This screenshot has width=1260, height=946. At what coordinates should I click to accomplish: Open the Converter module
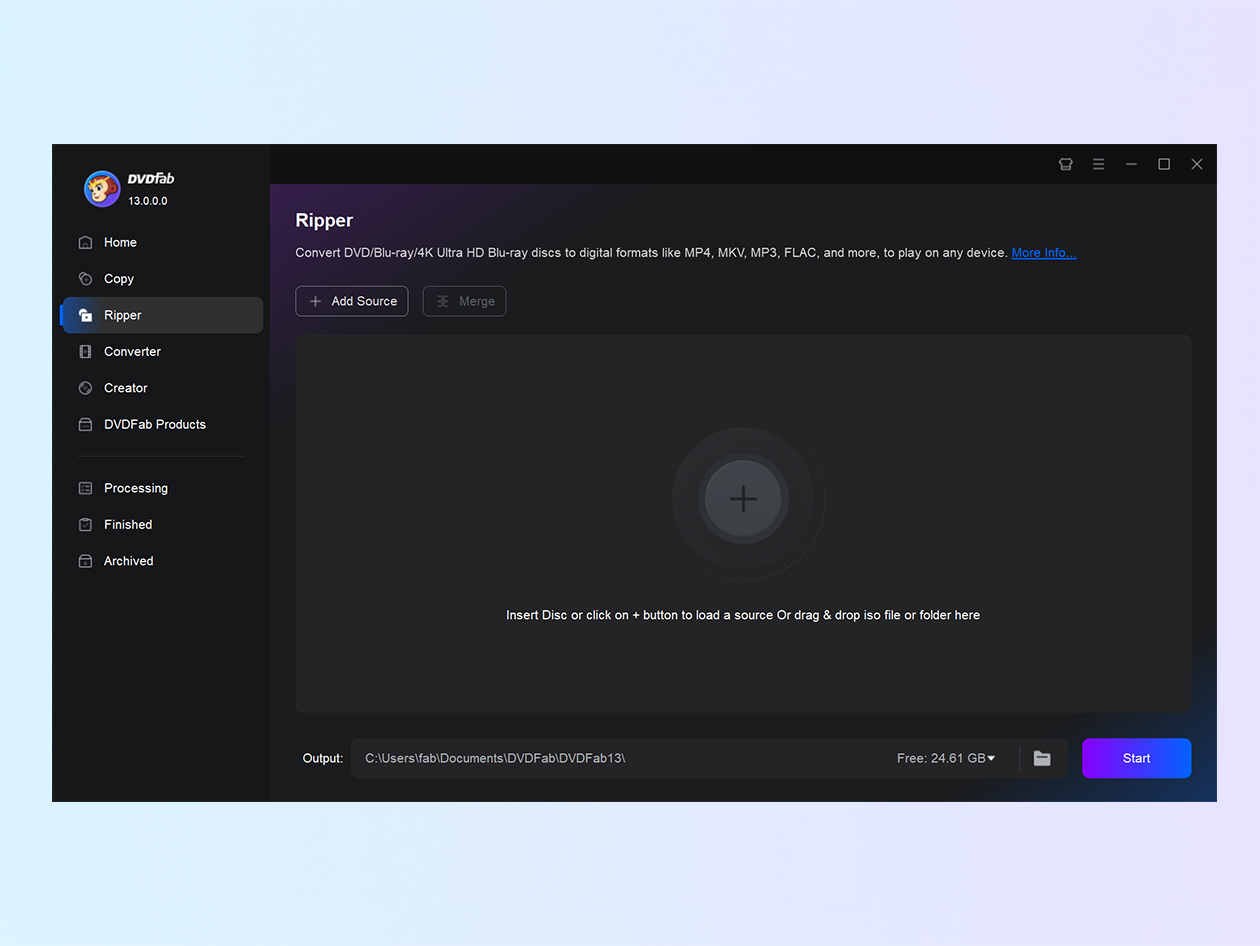(x=131, y=351)
